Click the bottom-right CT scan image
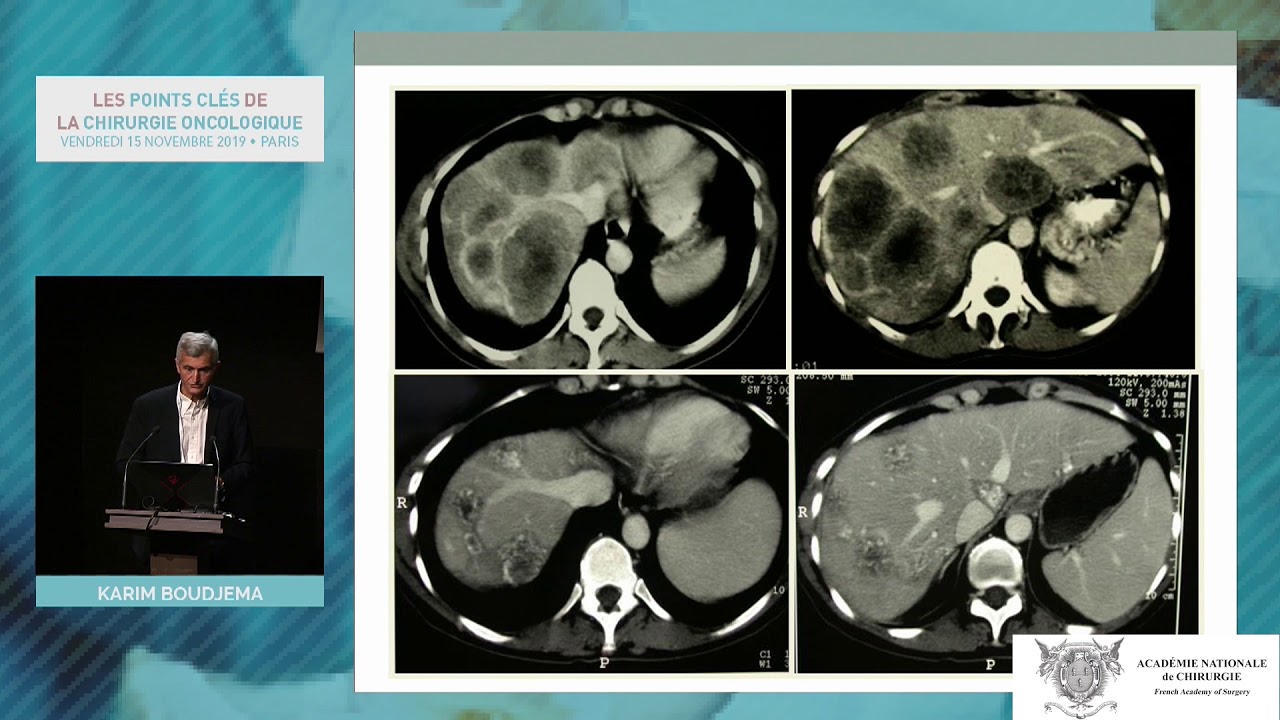This screenshot has width=1280, height=720. point(996,523)
